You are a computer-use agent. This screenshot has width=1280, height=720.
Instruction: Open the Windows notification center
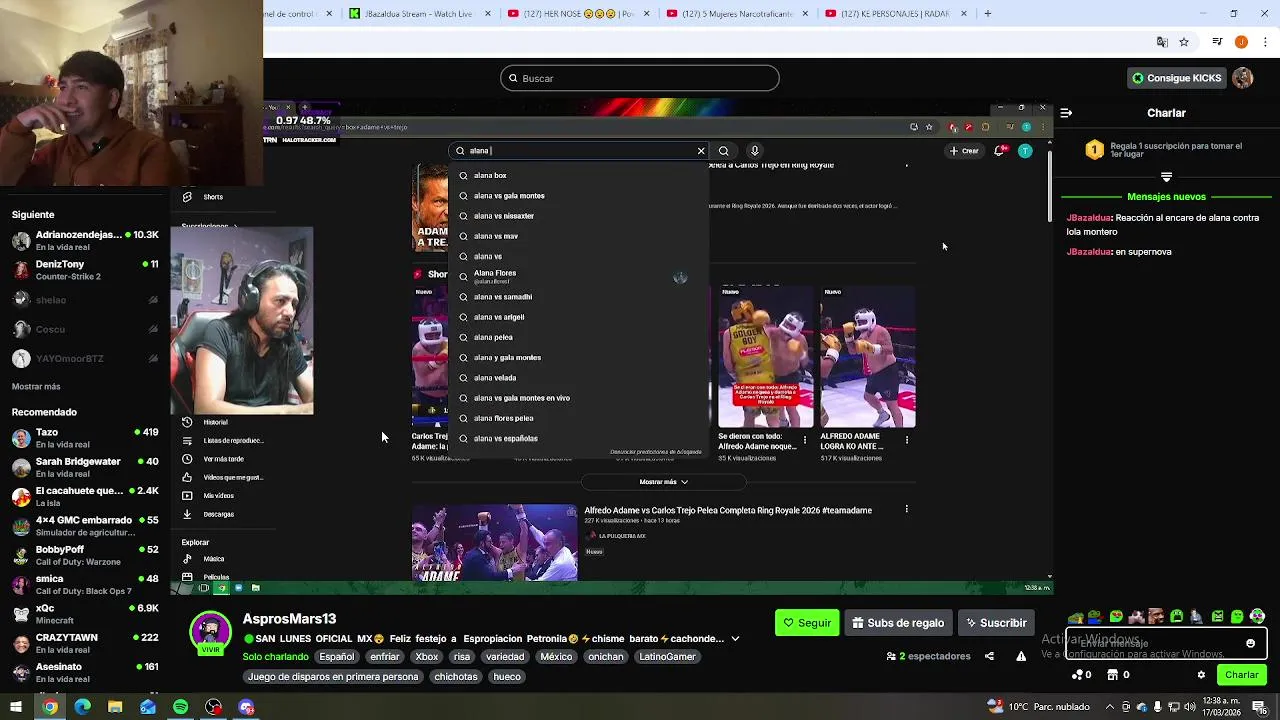click(1259, 707)
